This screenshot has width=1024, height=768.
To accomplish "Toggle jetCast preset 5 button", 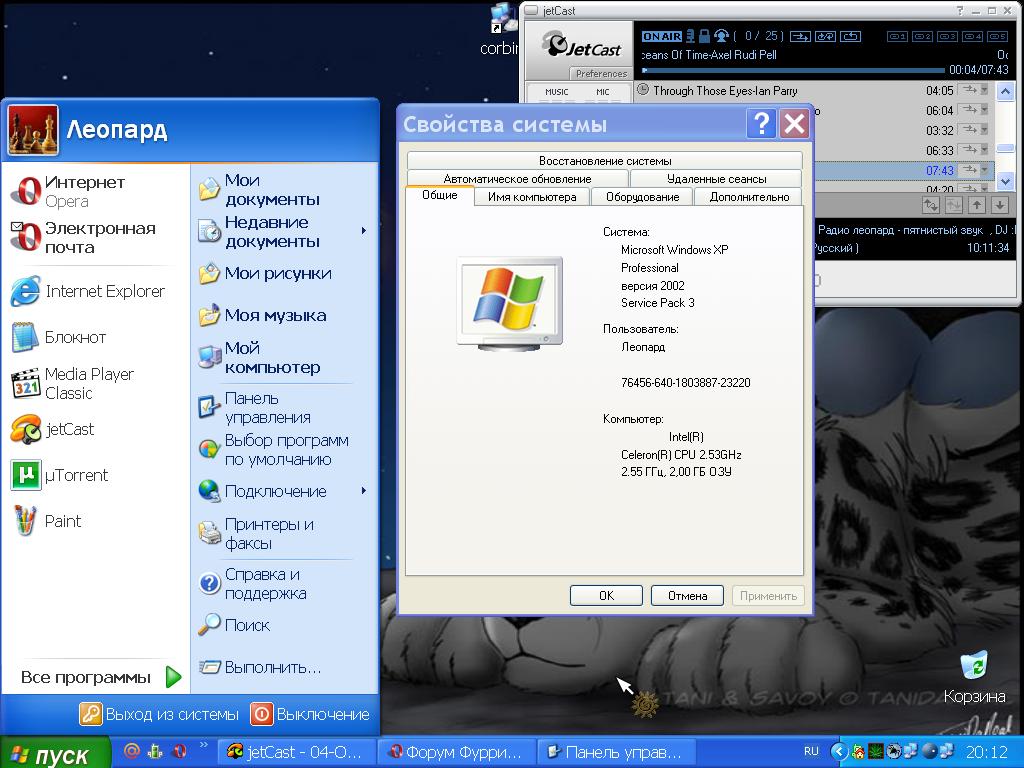I will [999, 37].
